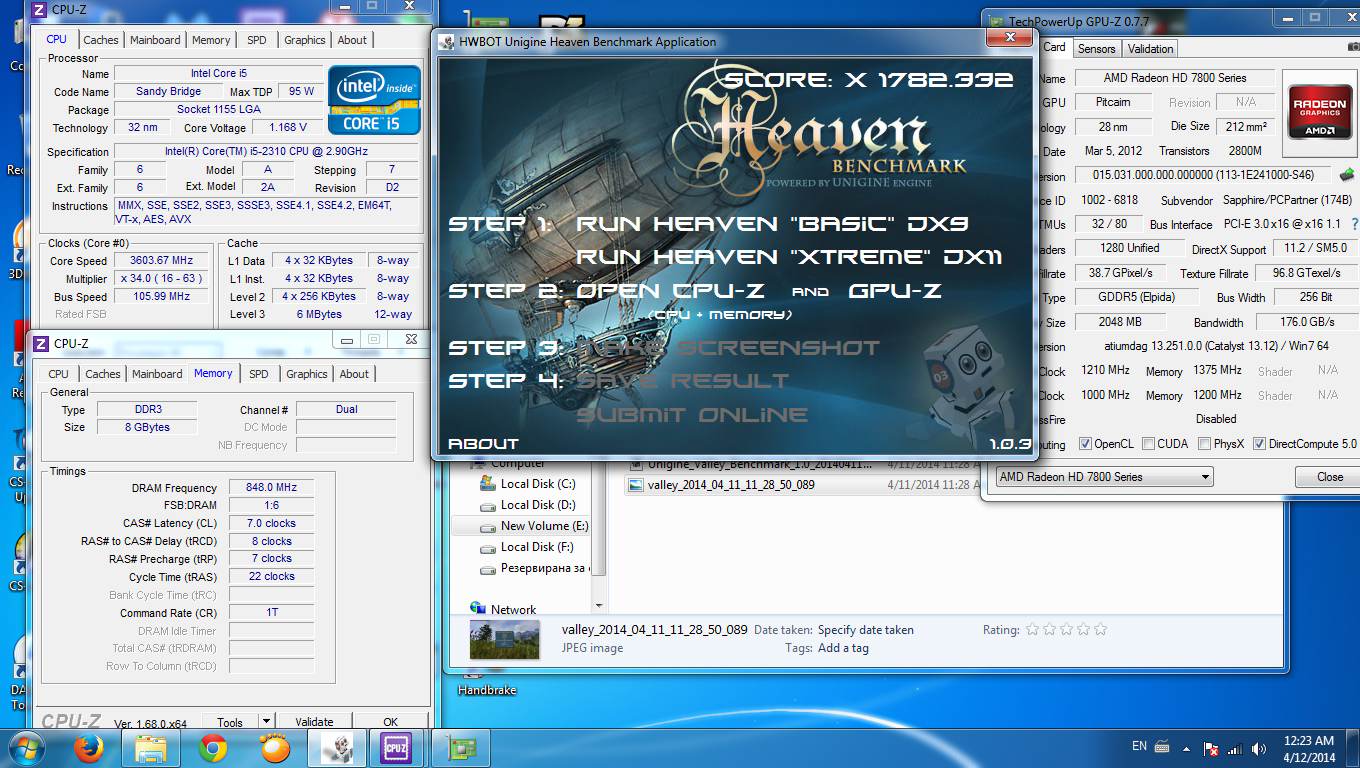The height and width of the screenshot is (768, 1360).
Task: Open the Graphics tab in the lower CPU-Z window
Action: click(x=306, y=374)
